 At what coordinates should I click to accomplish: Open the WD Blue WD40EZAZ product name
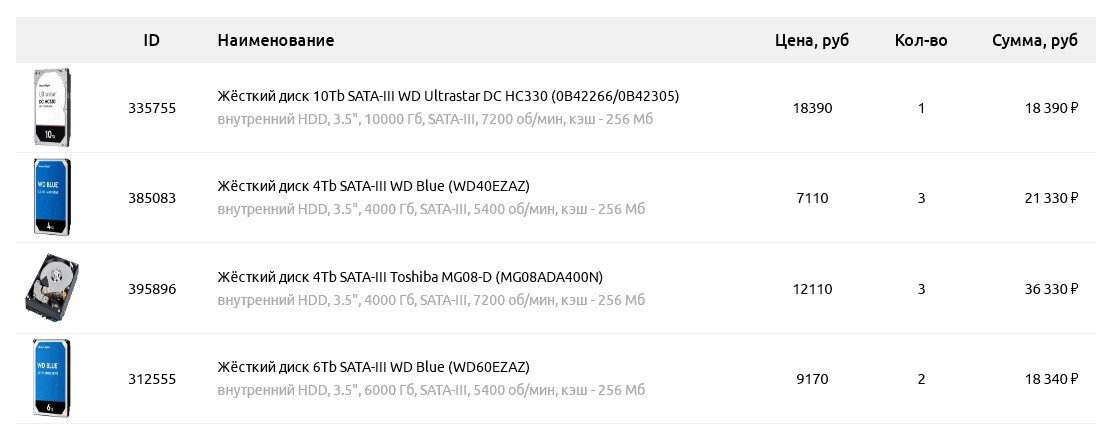[373, 186]
